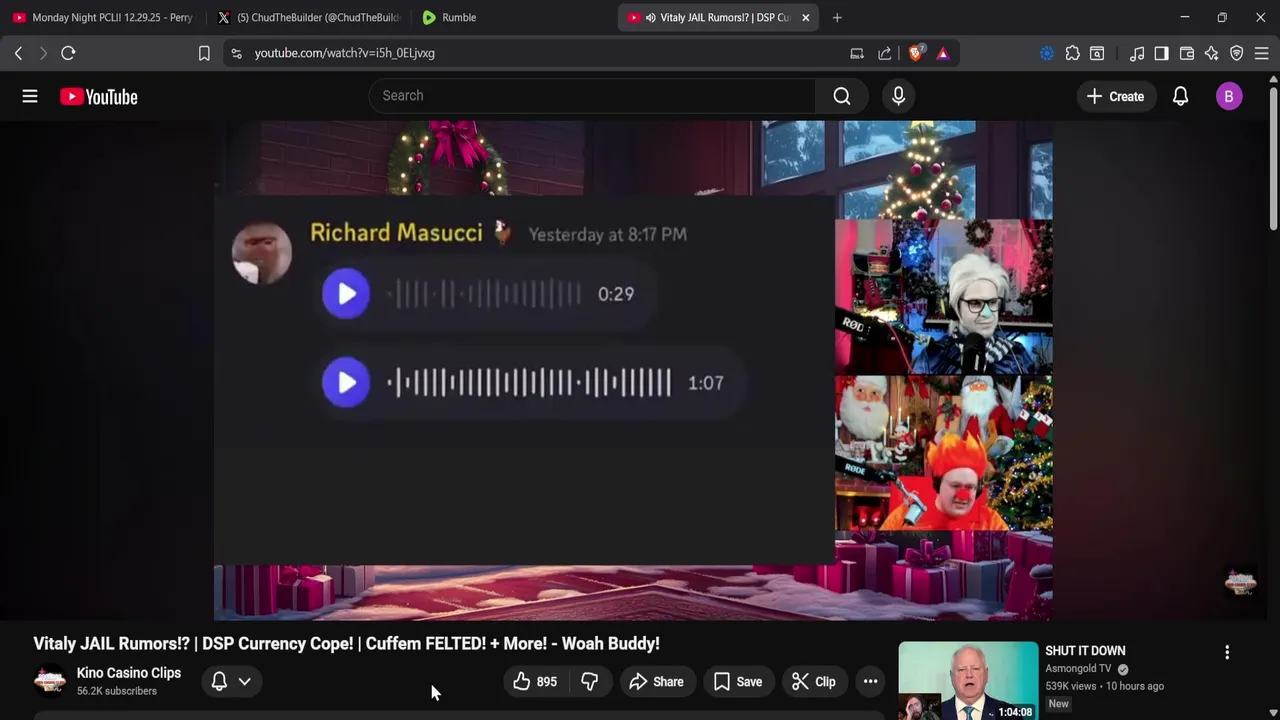View site information icon in address bar
The height and width of the screenshot is (720, 1280).
236,53
